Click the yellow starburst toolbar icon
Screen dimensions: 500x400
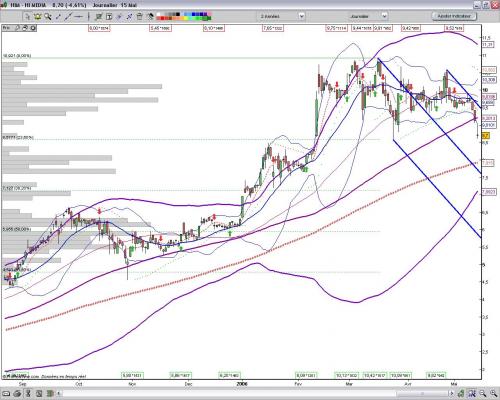(37, 16)
